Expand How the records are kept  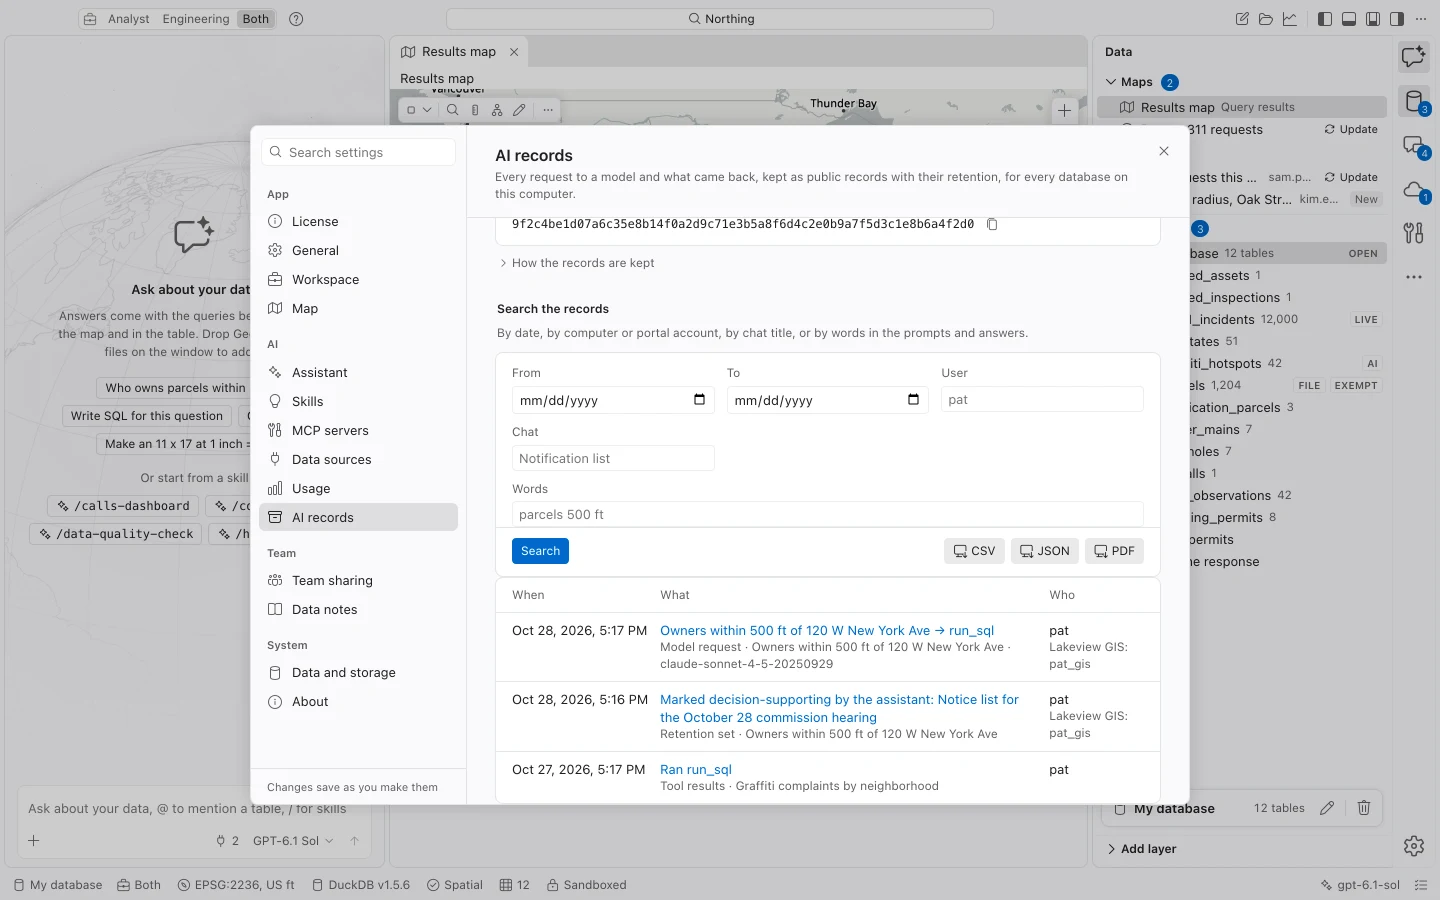click(576, 263)
